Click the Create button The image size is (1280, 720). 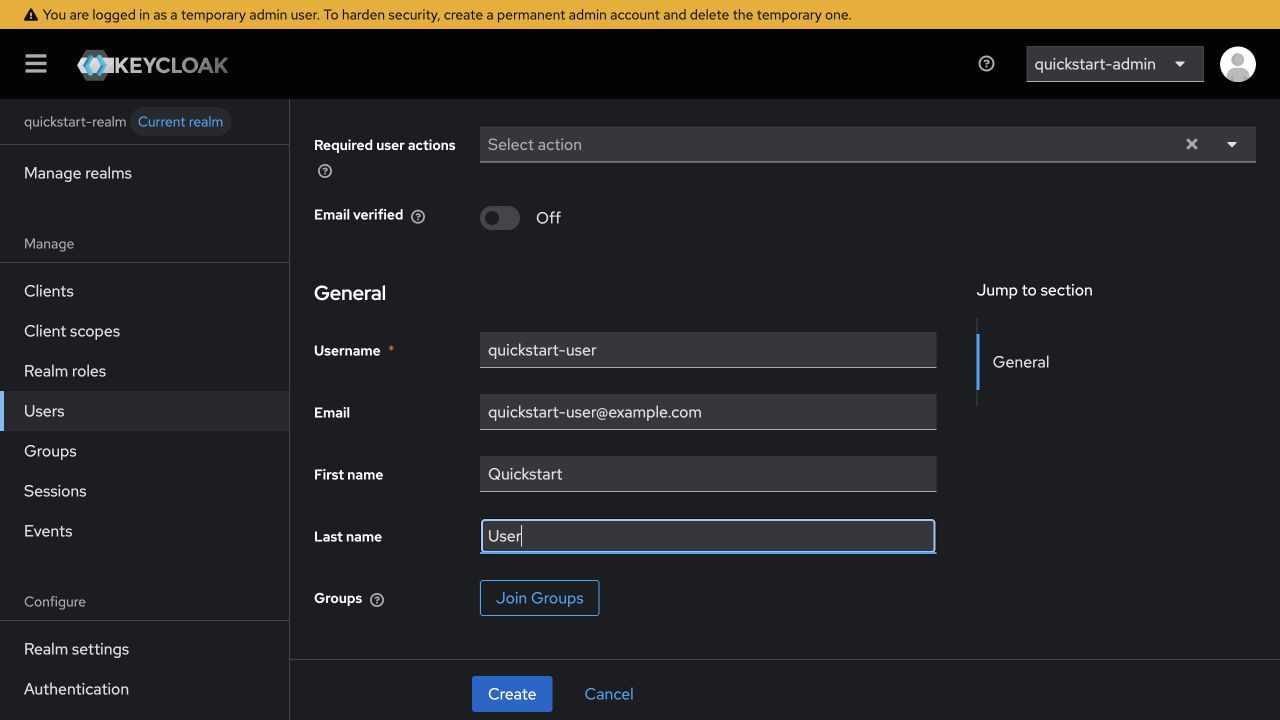point(512,694)
